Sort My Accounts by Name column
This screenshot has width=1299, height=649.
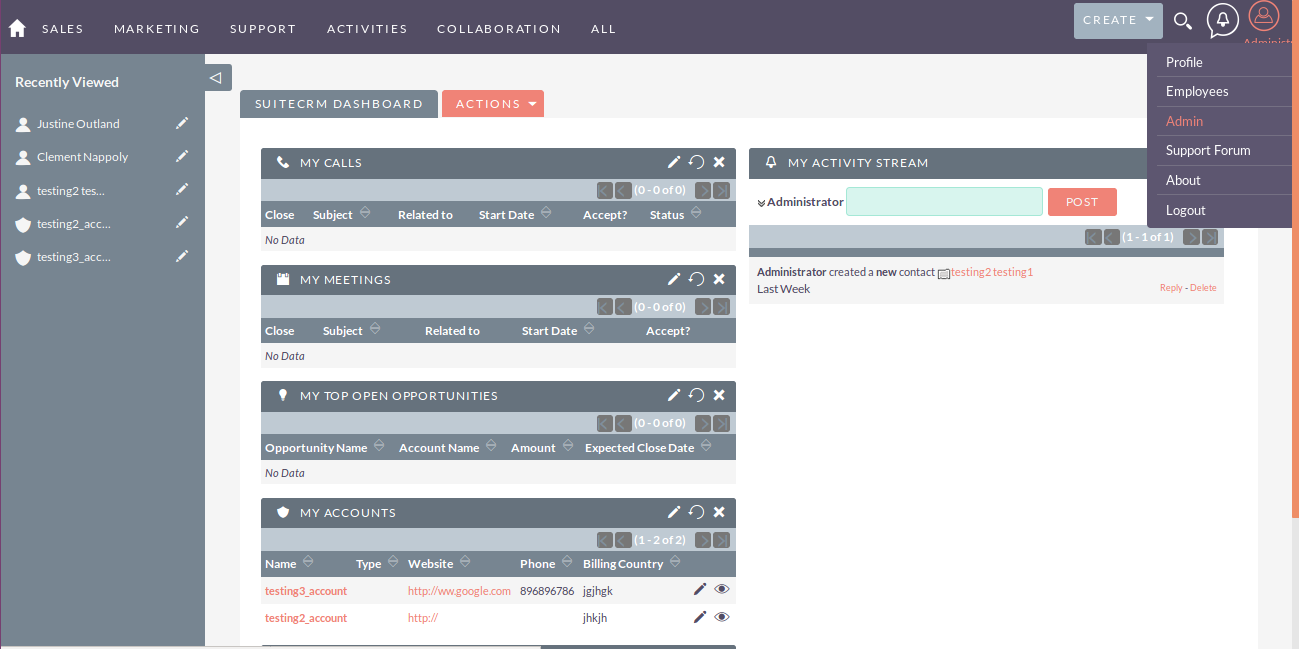click(308, 562)
